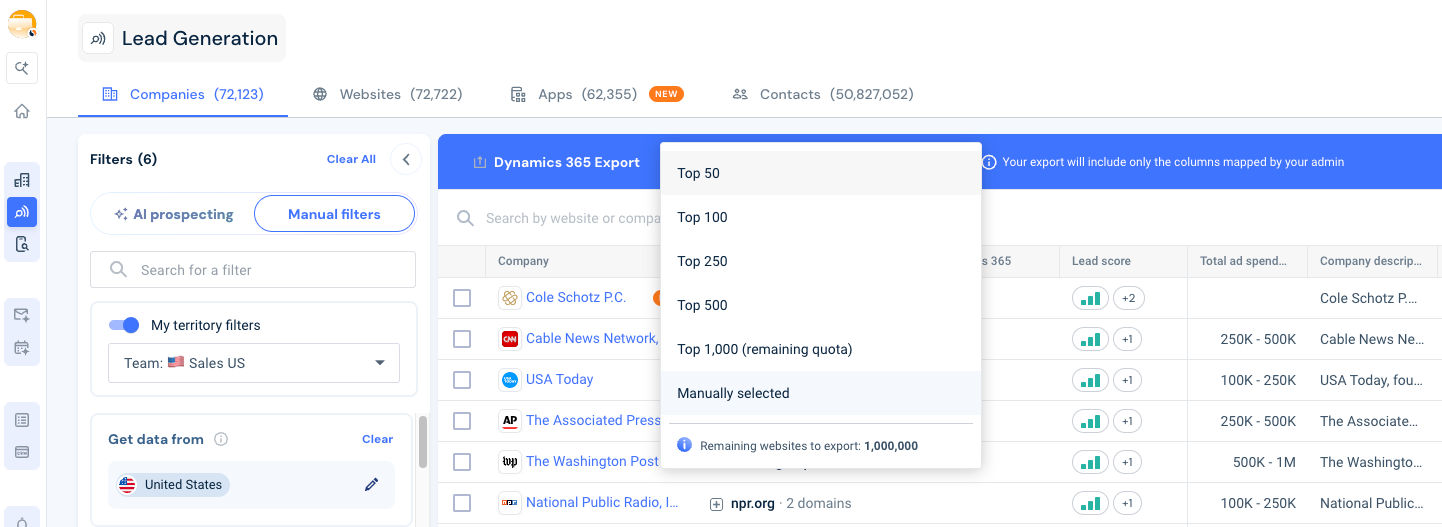Click the lead score bars for USA Today
The height and width of the screenshot is (527, 1442).
pos(1089,380)
